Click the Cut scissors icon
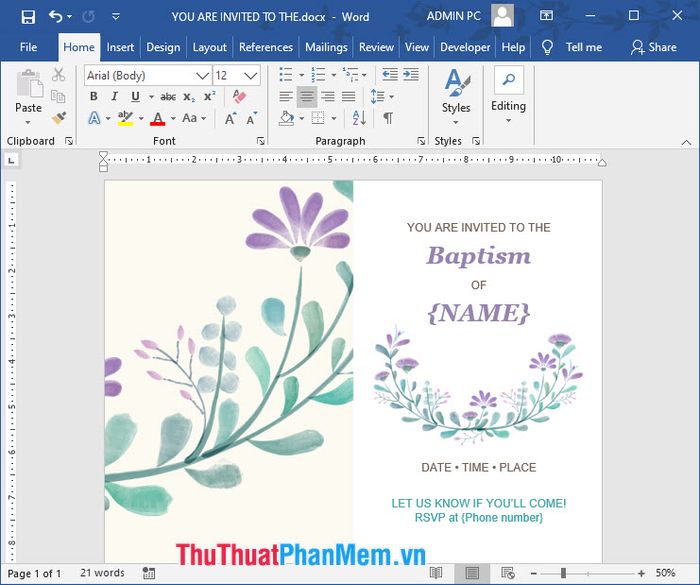This screenshot has width=700, height=585. point(58,75)
